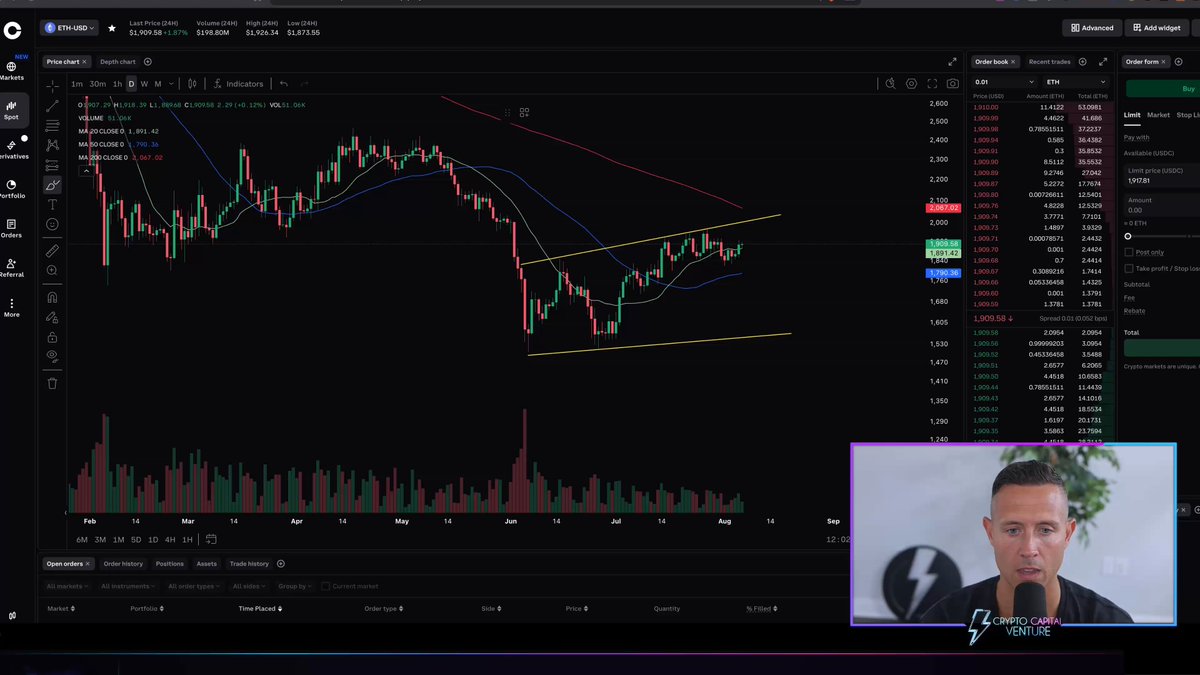1200x675 pixels.
Task: Set chart interval to 30m
Action: [x=97, y=84]
